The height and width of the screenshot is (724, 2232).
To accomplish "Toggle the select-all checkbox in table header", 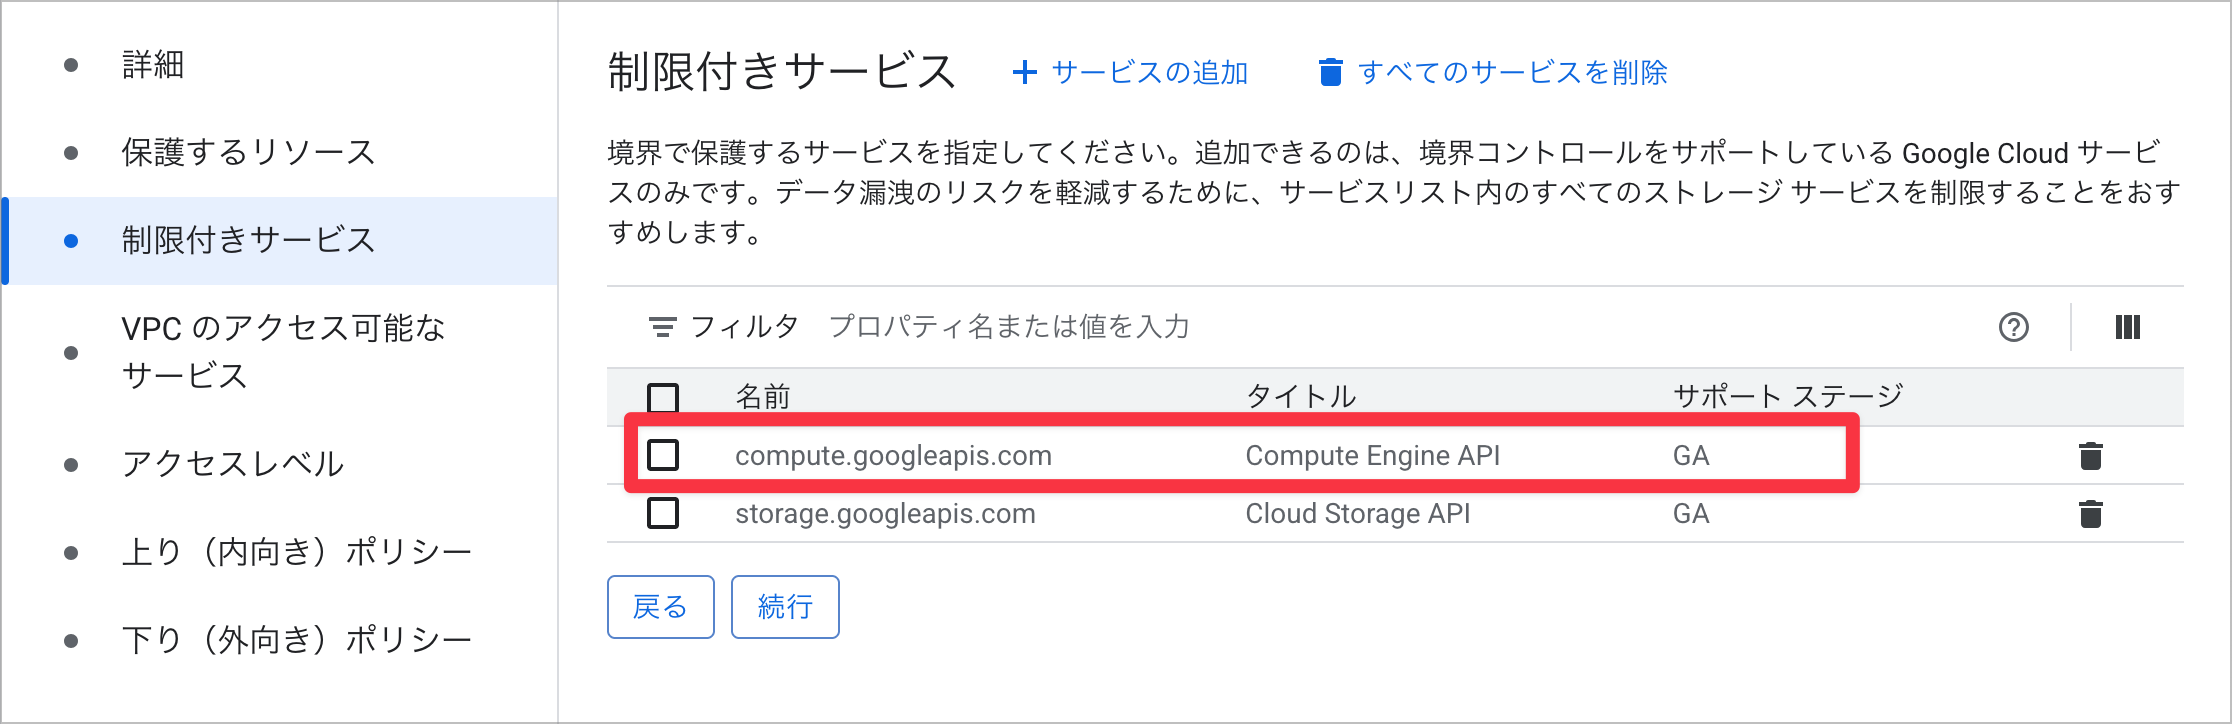I will tap(663, 397).
